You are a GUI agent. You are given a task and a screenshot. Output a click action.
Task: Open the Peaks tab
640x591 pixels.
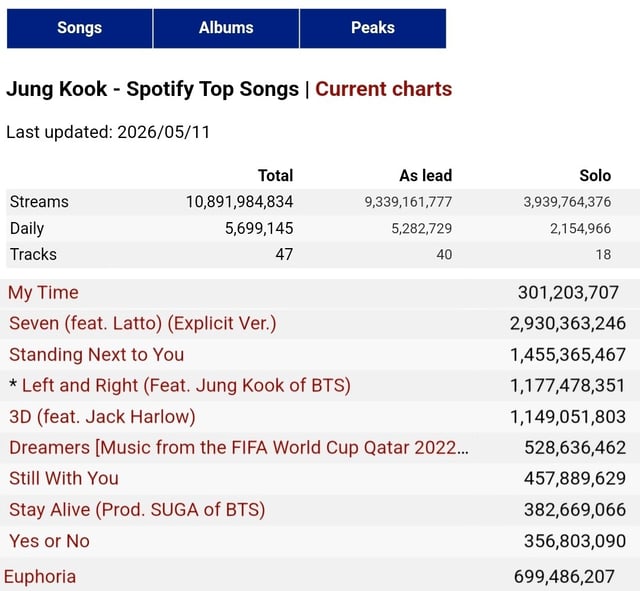click(373, 28)
